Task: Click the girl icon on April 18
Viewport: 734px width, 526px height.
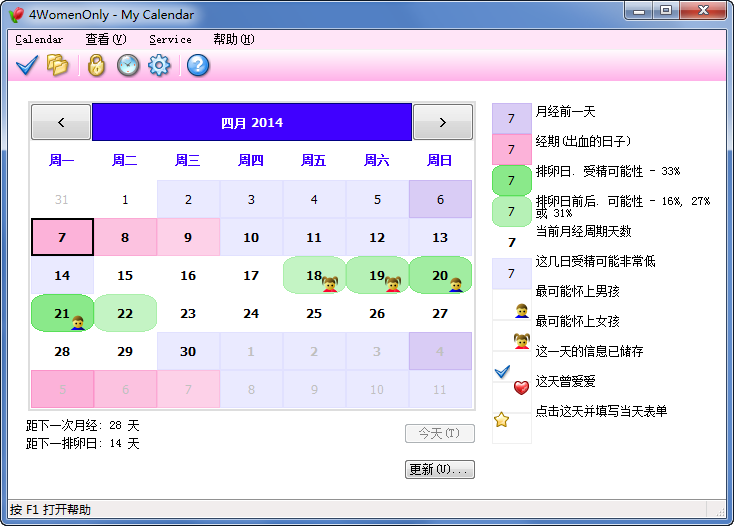Action: (330, 284)
